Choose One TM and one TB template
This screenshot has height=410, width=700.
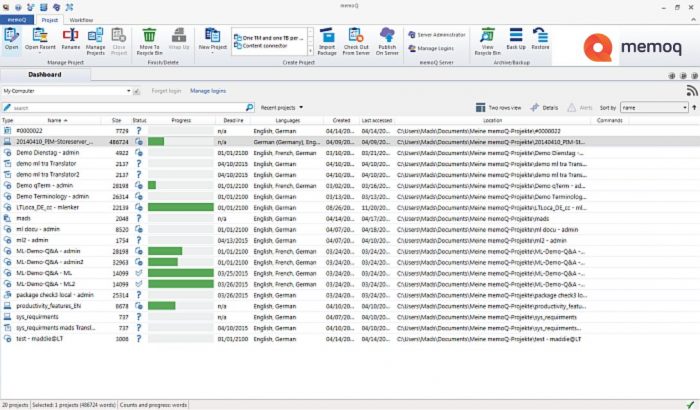pos(270,38)
